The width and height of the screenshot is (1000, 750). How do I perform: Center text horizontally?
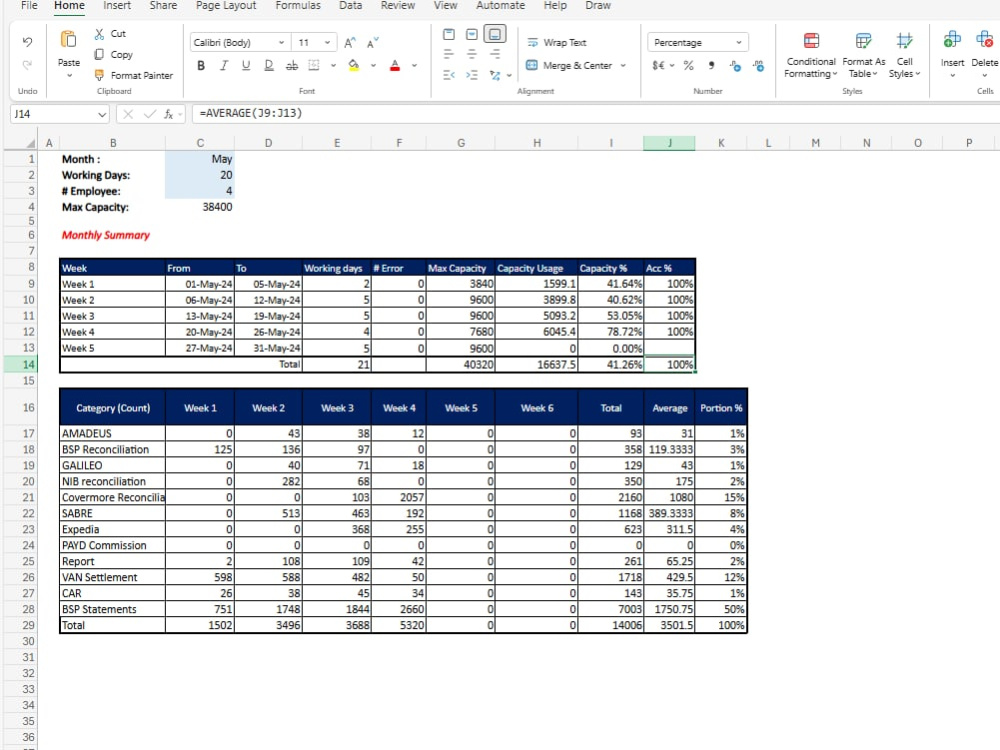coord(472,54)
